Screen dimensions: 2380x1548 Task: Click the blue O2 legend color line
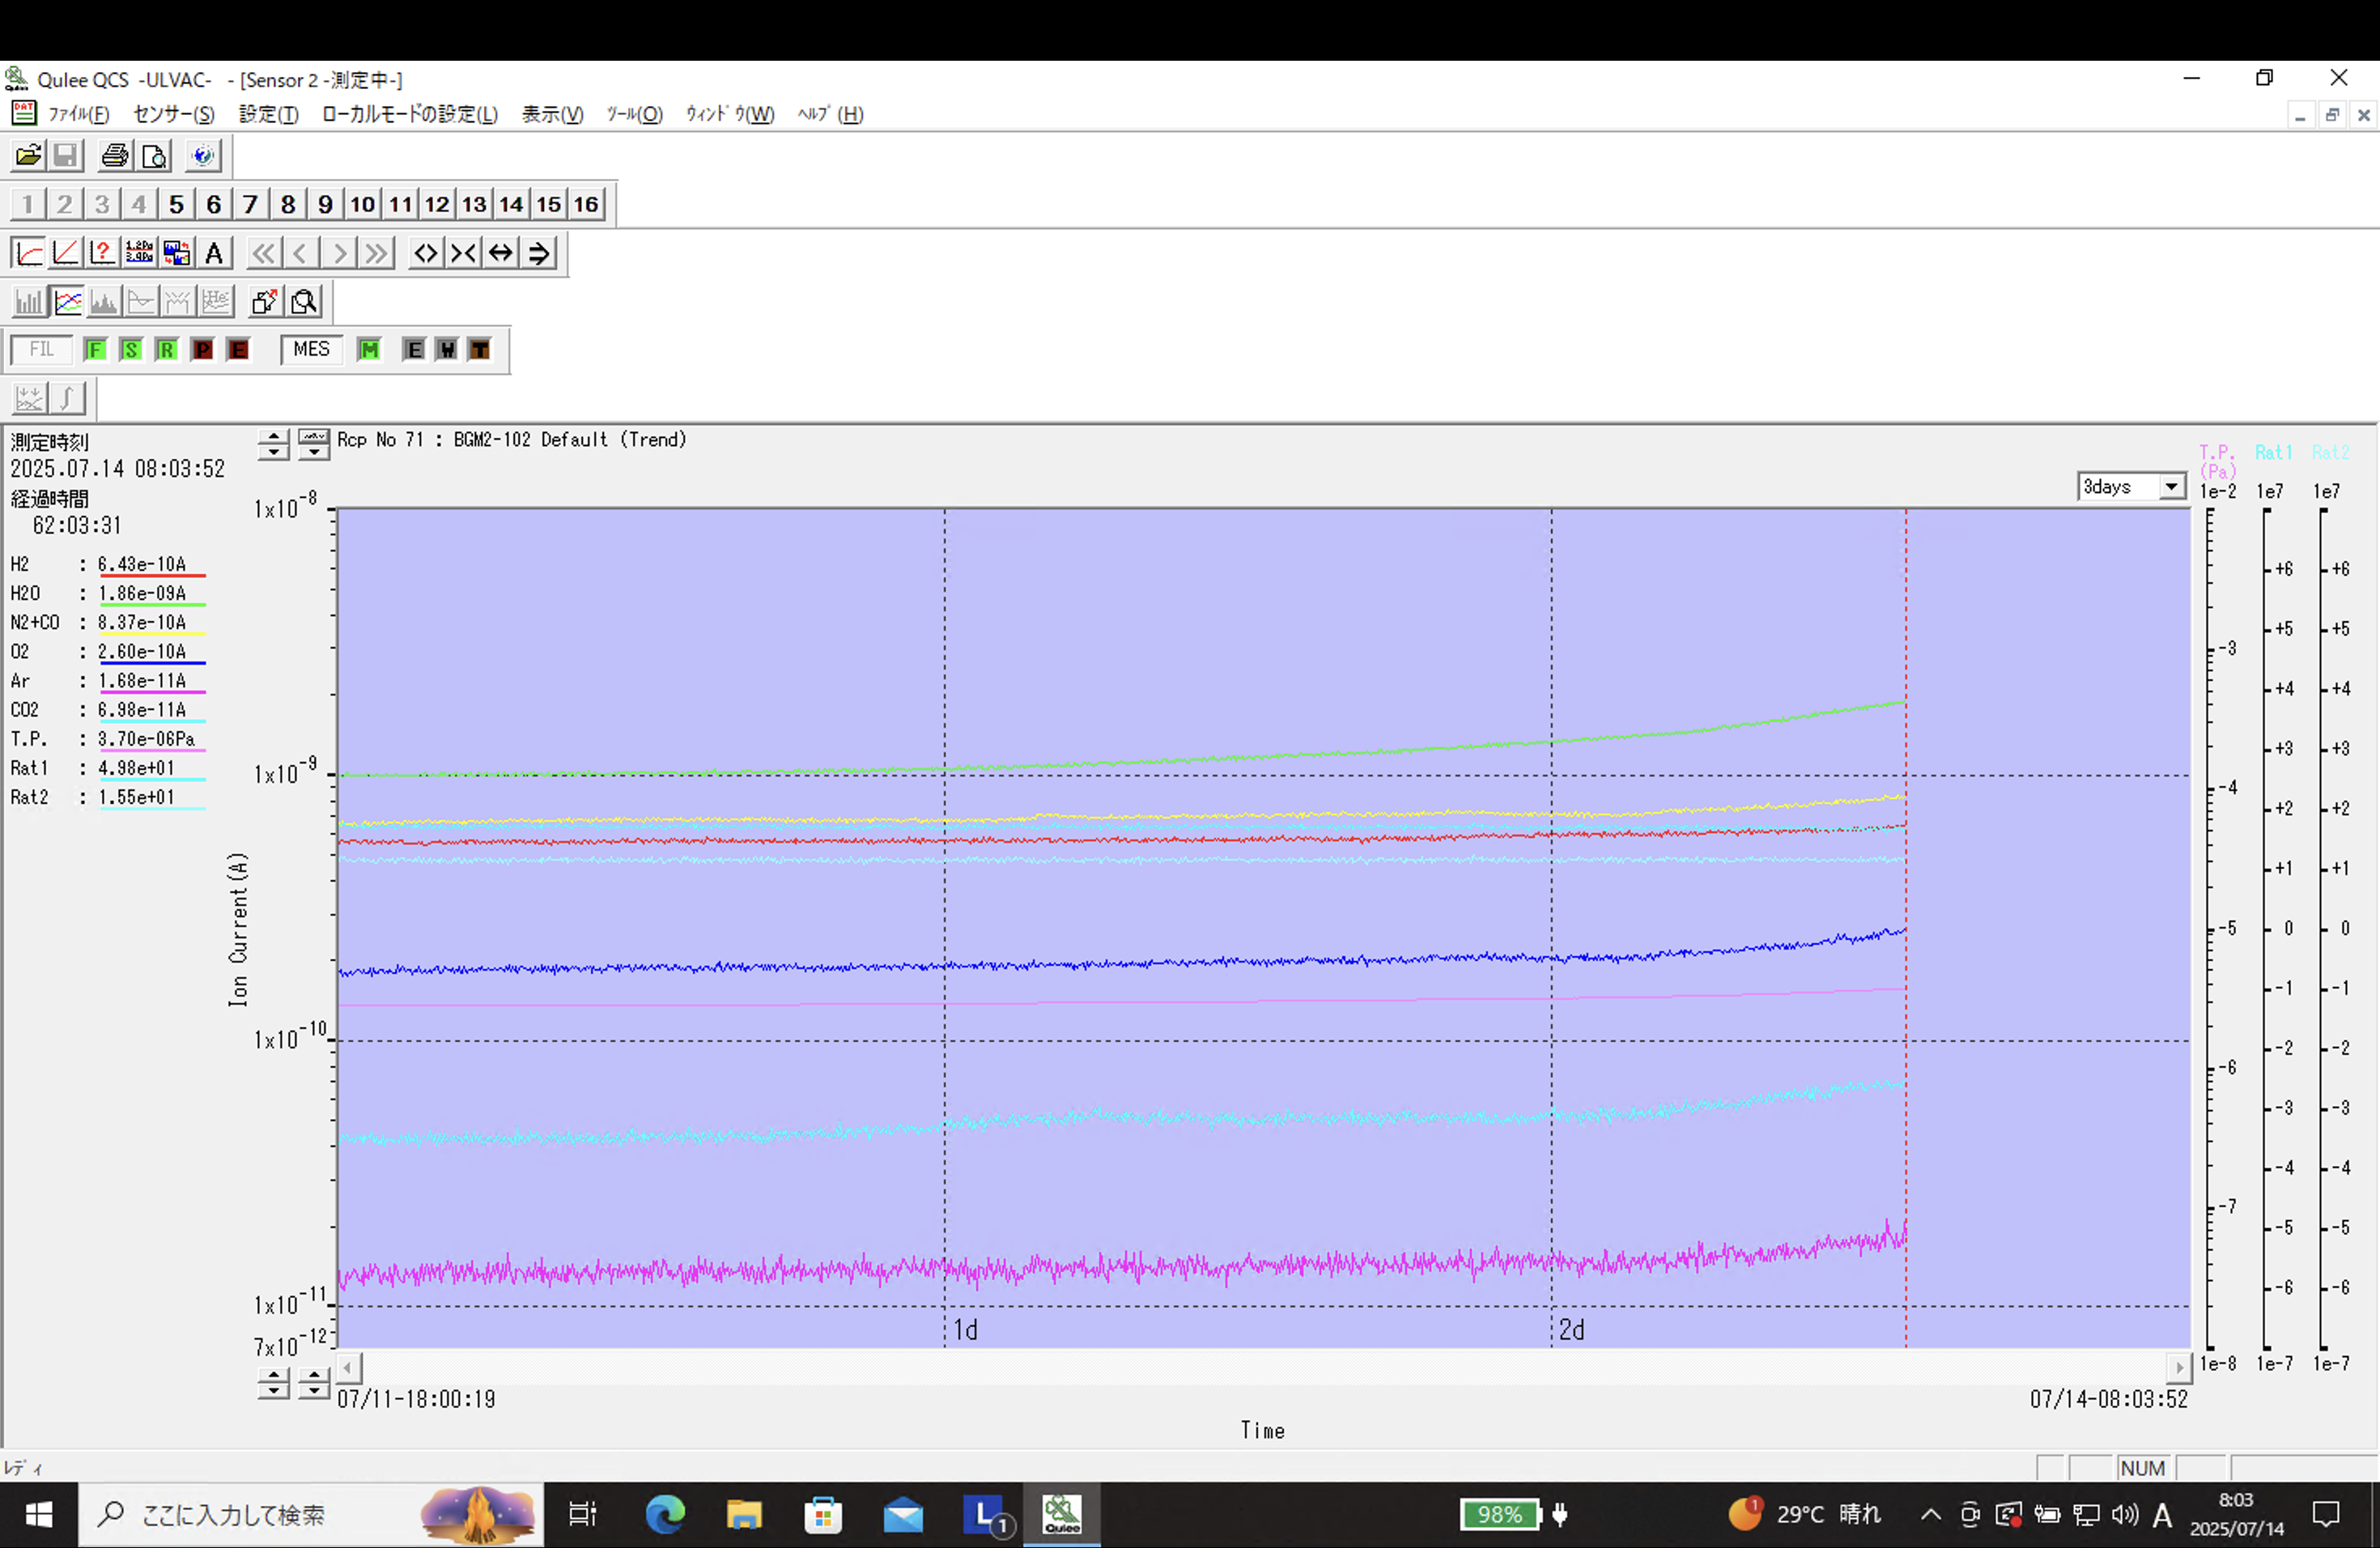click(x=152, y=663)
